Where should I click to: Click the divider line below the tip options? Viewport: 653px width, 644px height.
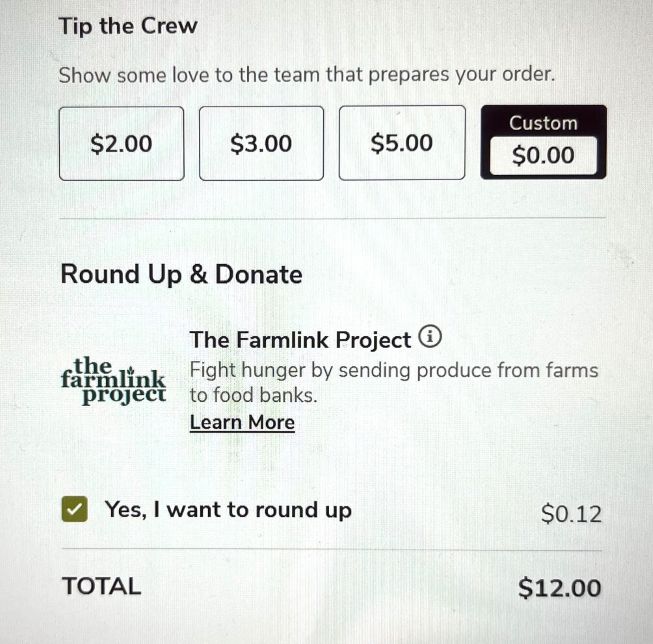tap(332, 217)
